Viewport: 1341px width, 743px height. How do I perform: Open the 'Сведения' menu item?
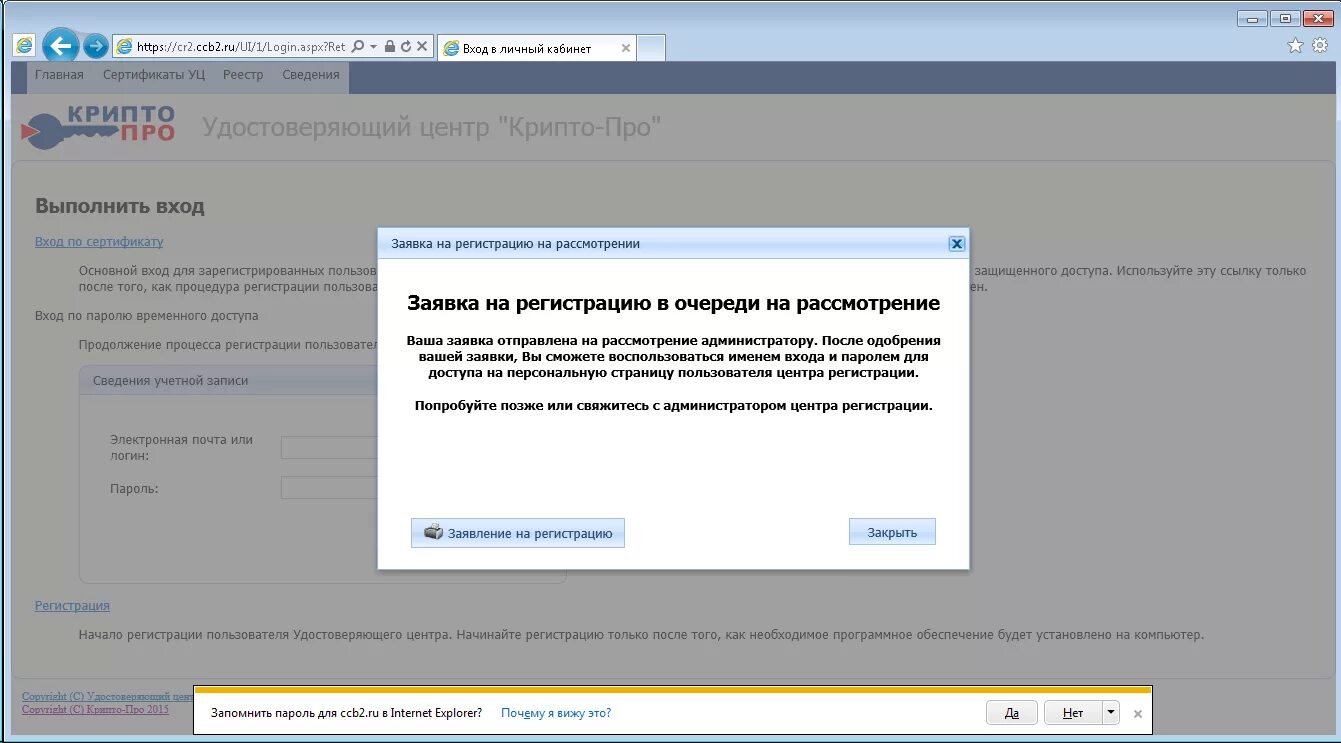tap(311, 75)
